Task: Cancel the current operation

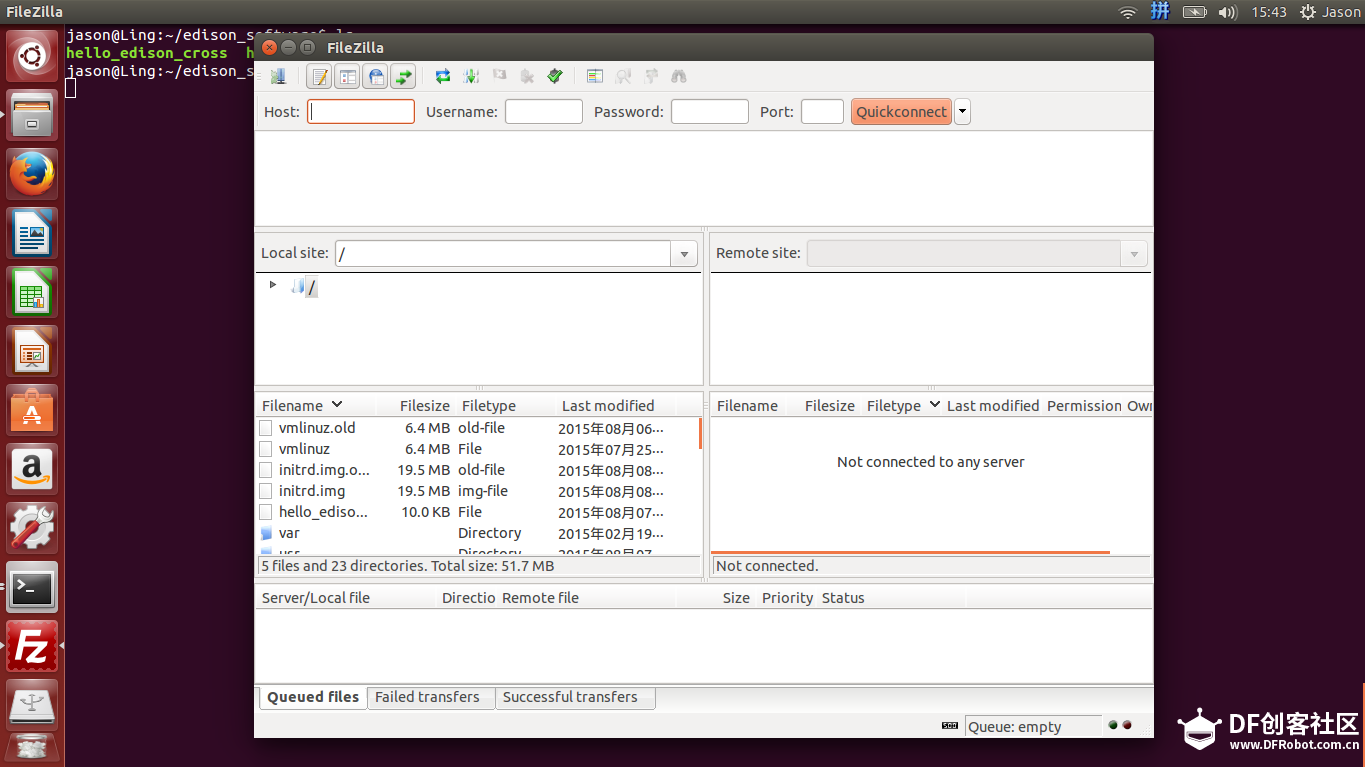Action: 499,76
